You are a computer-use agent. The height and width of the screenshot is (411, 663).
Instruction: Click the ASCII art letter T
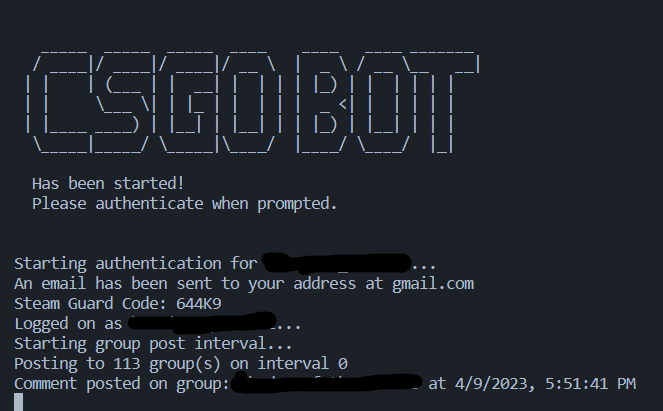[443, 102]
